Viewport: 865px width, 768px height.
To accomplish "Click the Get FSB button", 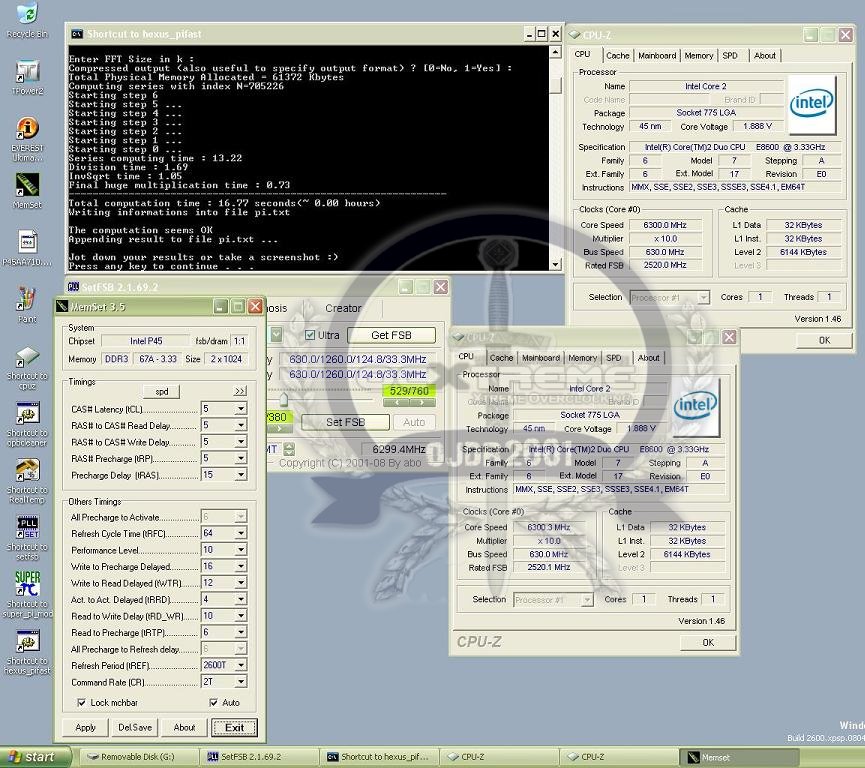I will point(391,335).
